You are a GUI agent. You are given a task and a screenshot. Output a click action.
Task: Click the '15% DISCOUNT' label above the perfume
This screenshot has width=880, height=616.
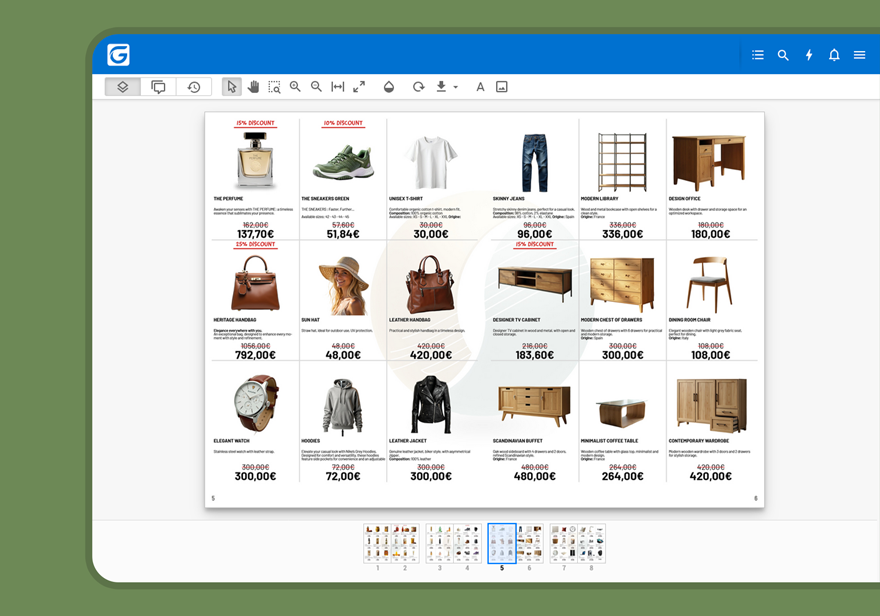tap(255, 123)
